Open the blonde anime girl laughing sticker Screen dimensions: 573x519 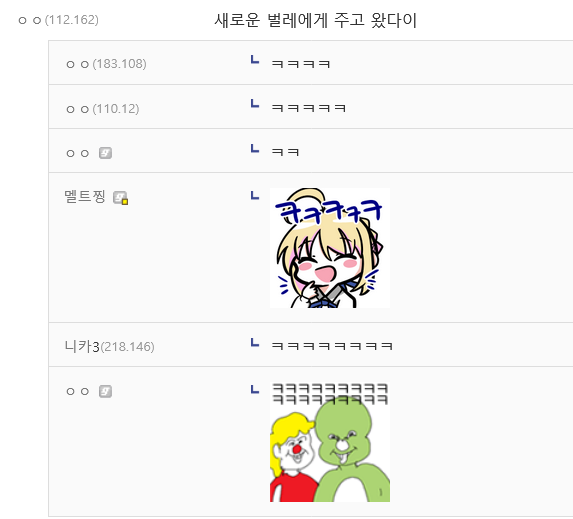point(330,248)
